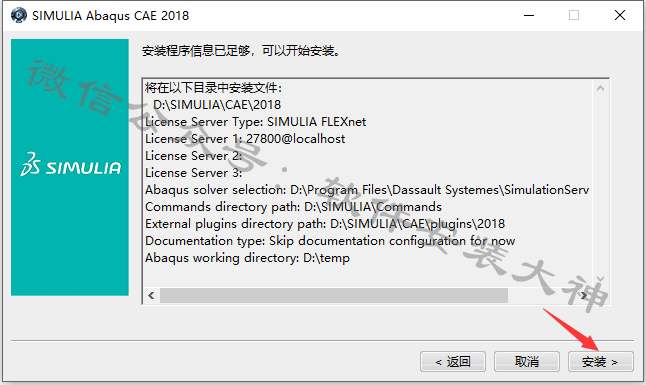Click the License Server 1: 27800@localhost line
Image resolution: width=646 pixels, height=385 pixels.
coord(245,139)
